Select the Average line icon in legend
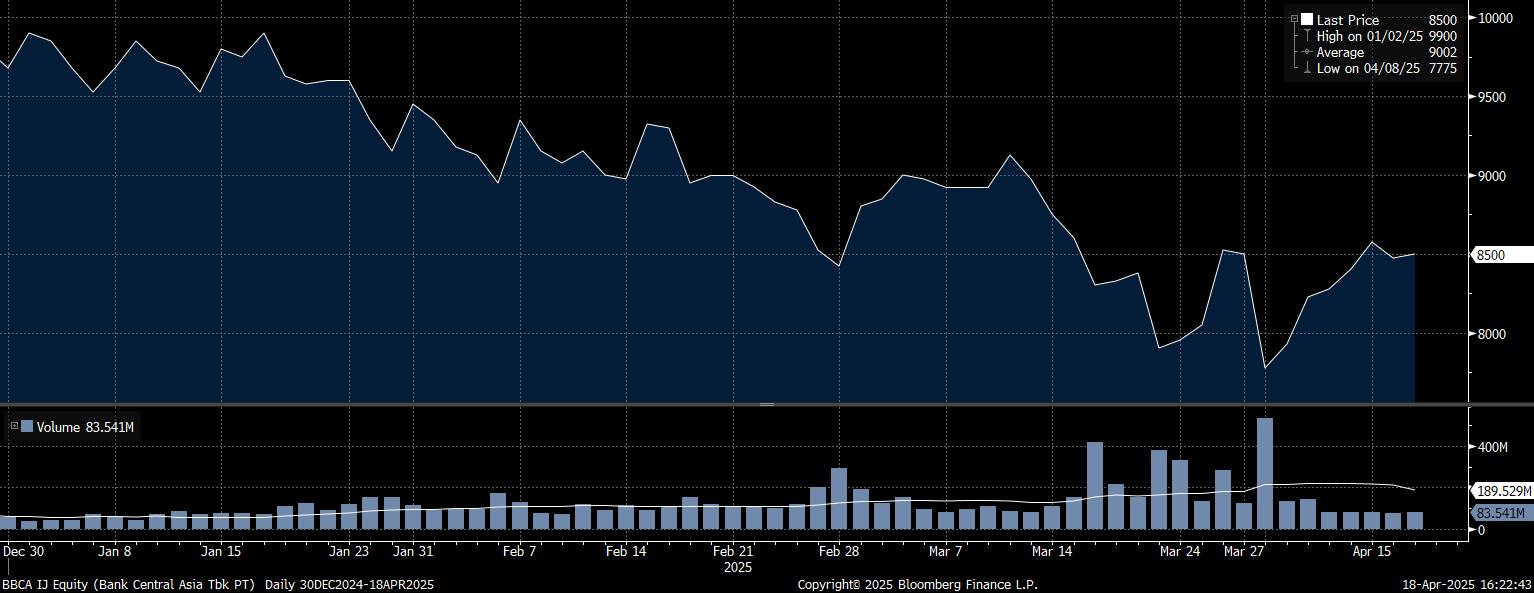 click(x=1306, y=52)
